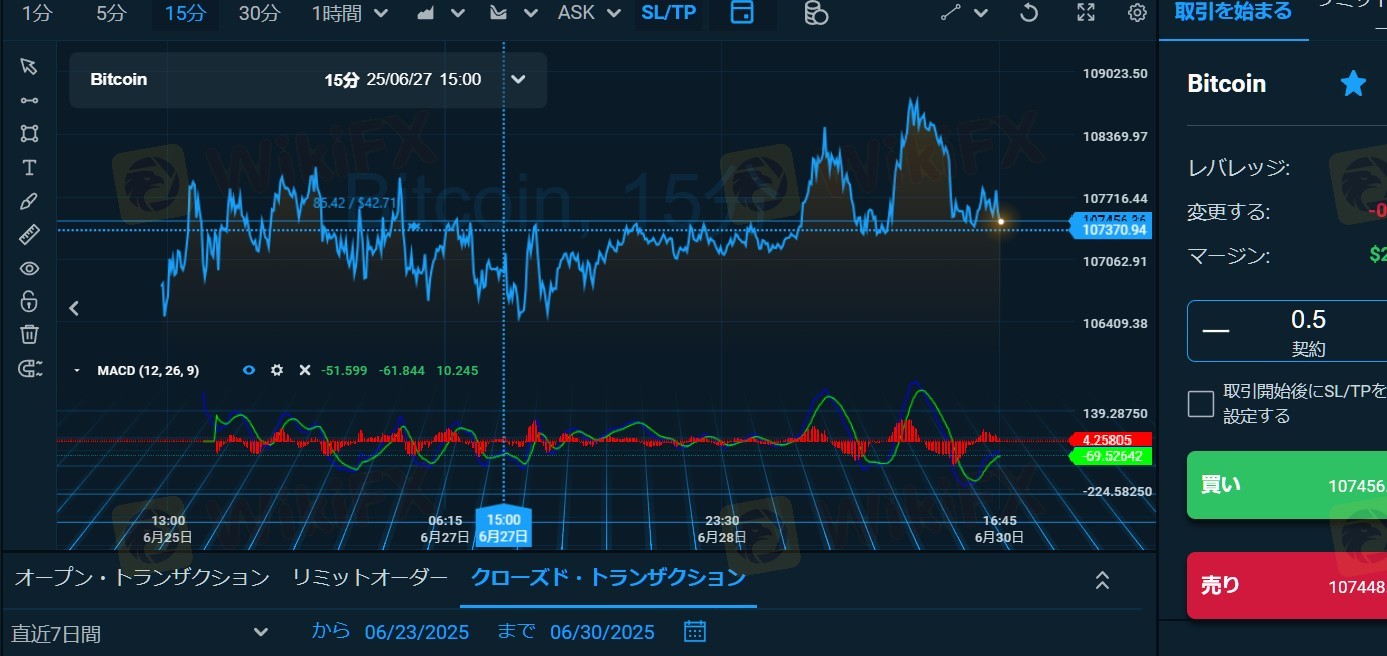Image resolution: width=1387 pixels, height=656 pixels.
Task: Toggle the lock drawings padlock icon
Action: coord(29,301)
